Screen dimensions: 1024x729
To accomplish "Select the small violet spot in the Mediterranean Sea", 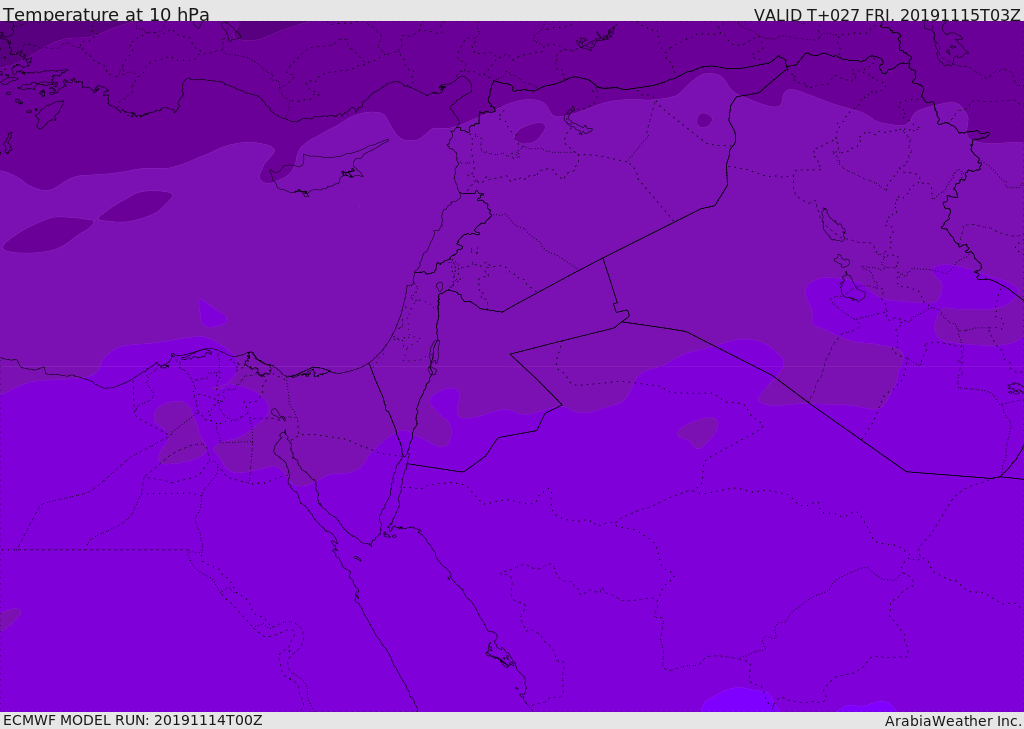I will coord(212,314).
